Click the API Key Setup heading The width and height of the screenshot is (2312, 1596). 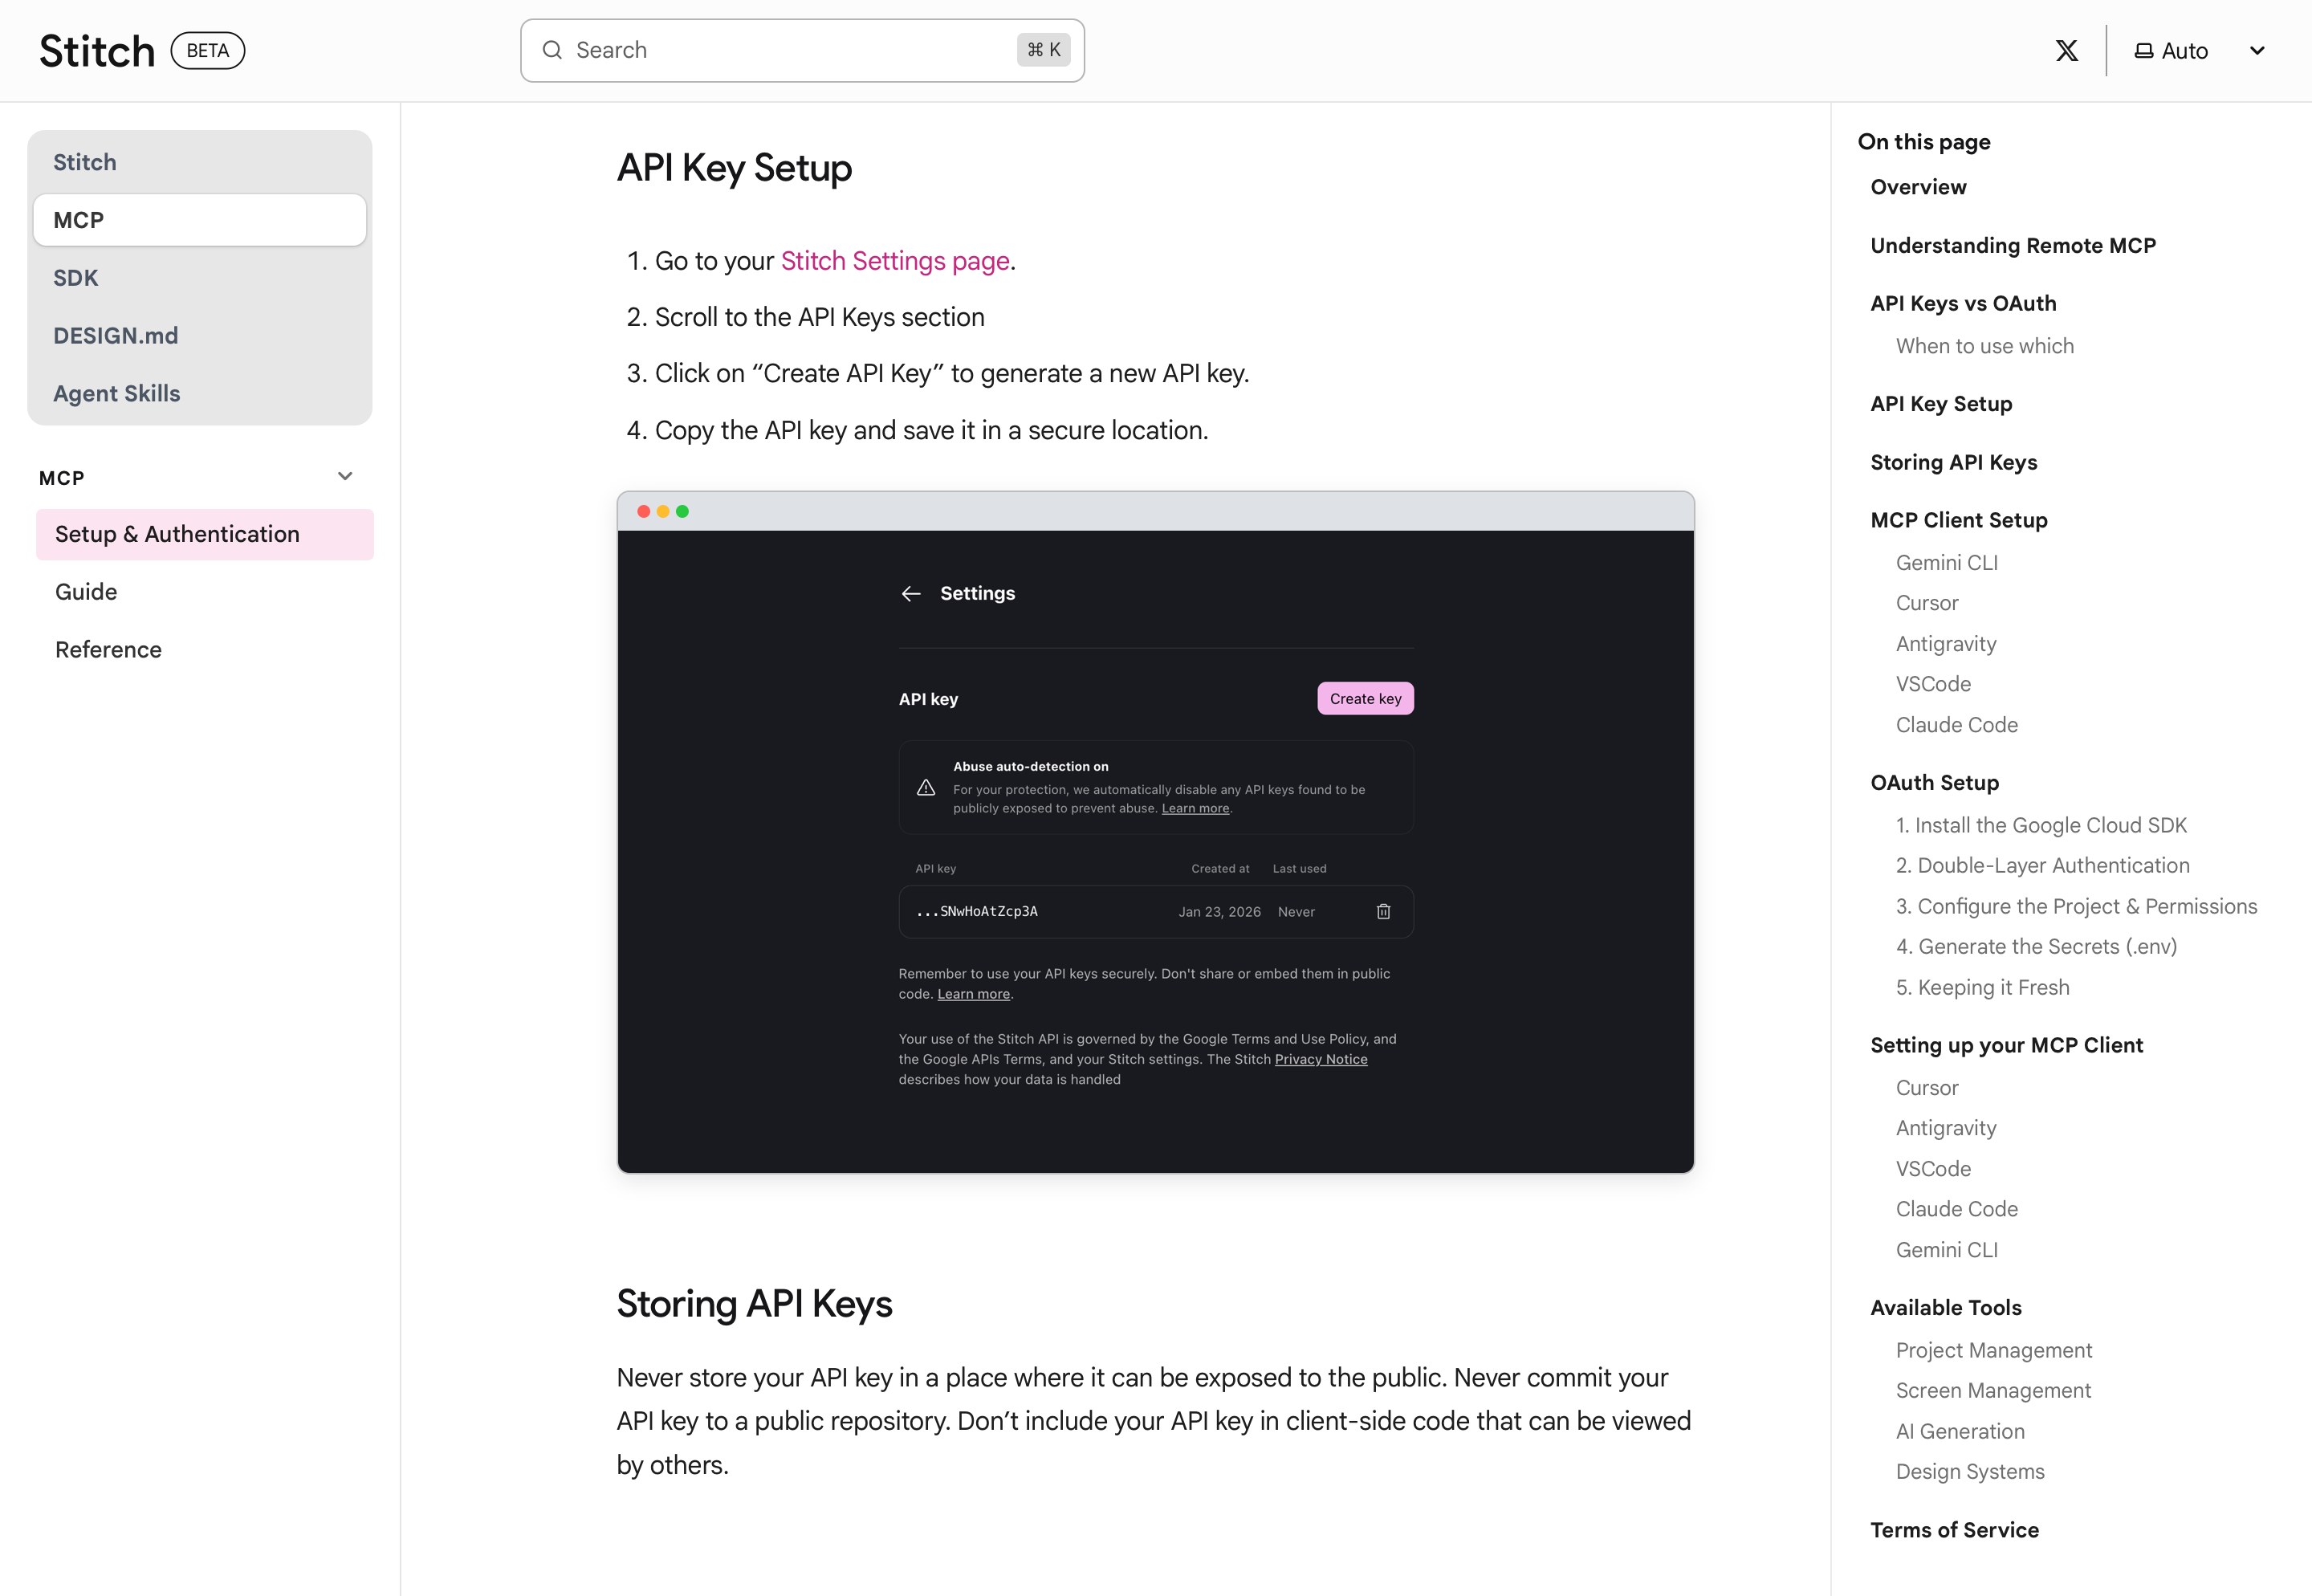tap(734, 168)
